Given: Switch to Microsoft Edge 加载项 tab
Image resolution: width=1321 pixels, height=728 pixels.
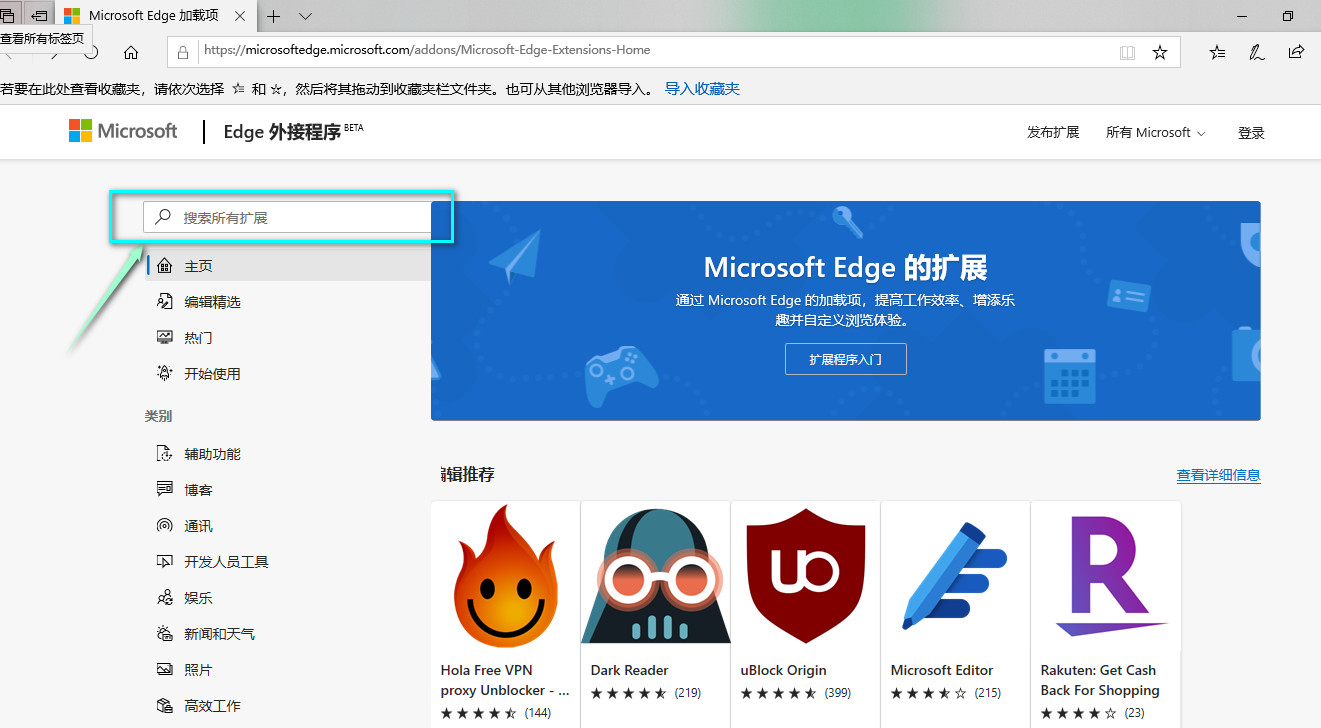Looking at the screenshot, I should 153,16.
